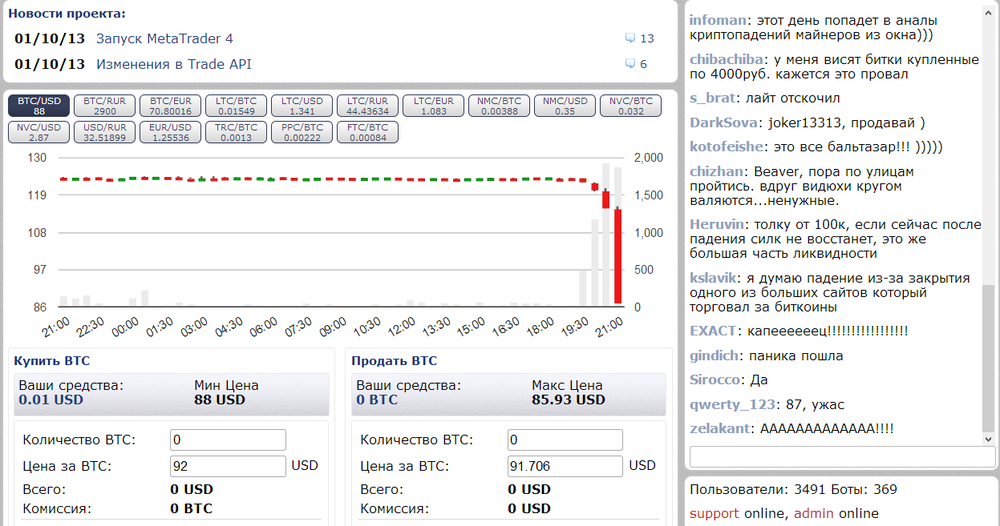Click the large red falling candlestick on chart
1000x526 pixels.
(618, 256)
